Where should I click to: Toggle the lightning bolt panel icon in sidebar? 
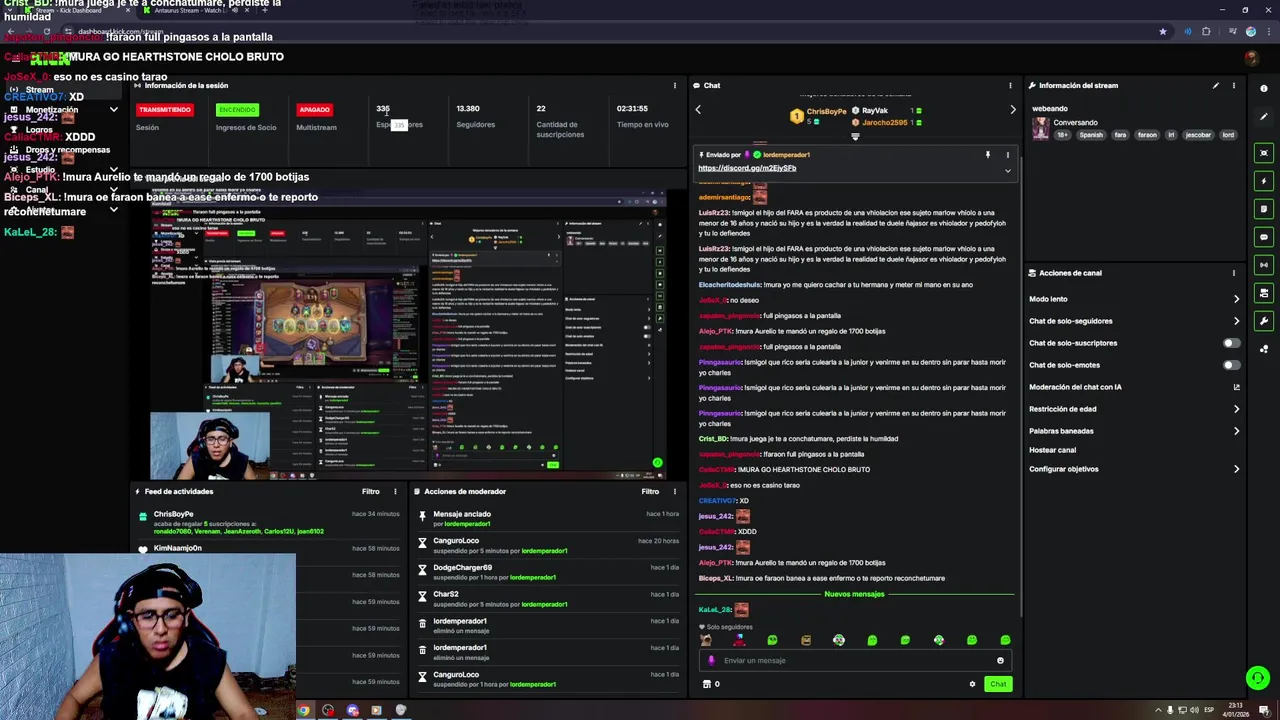(x=1264, y=181)
